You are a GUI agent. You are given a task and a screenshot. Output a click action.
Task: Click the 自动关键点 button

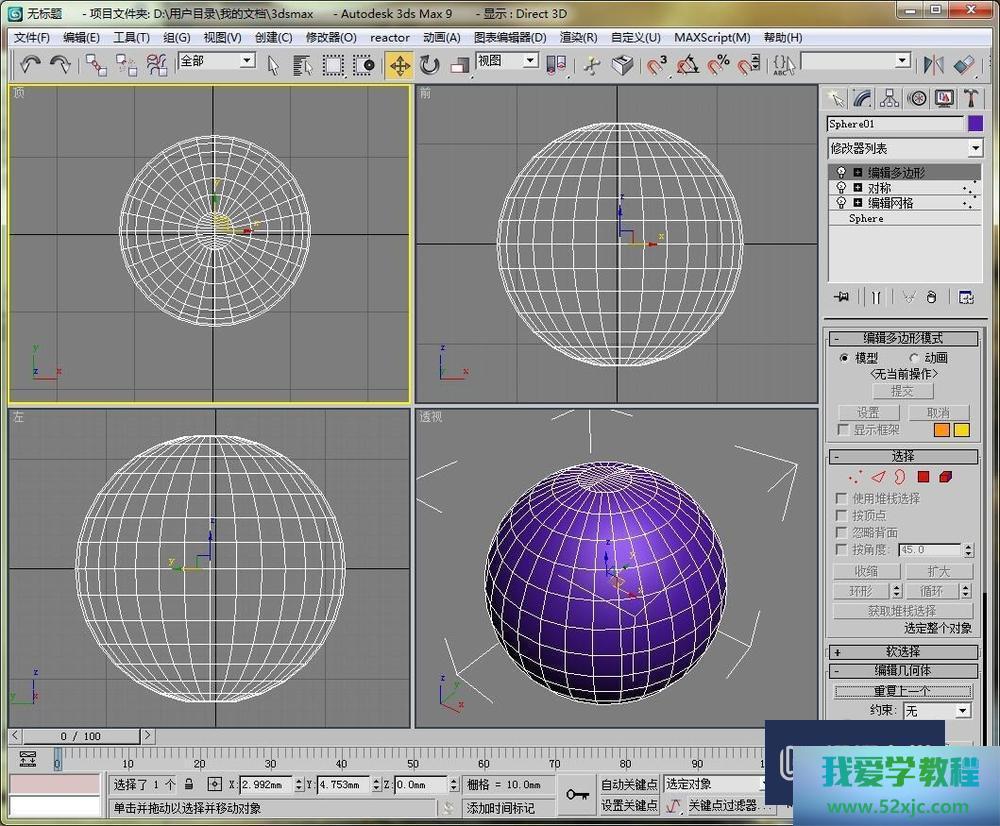point(629,784)
